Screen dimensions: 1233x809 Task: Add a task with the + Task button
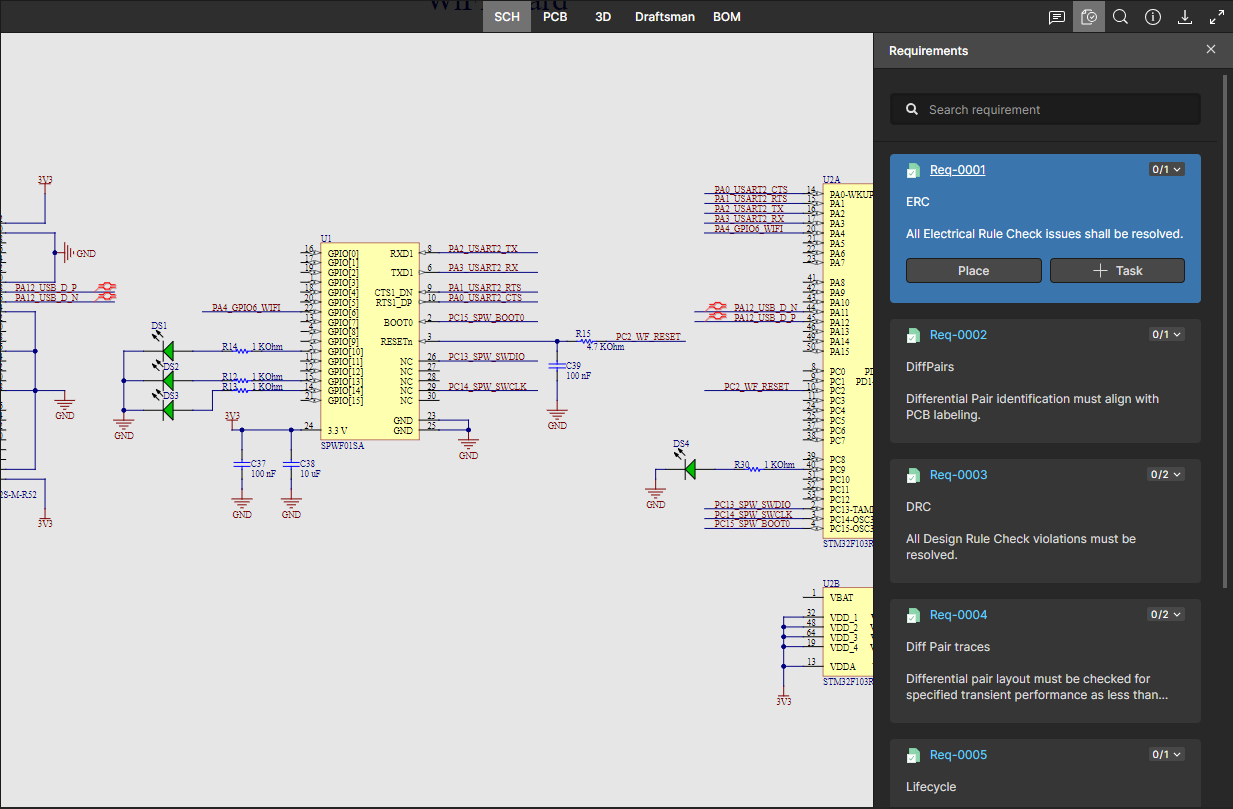[1118, 271]
